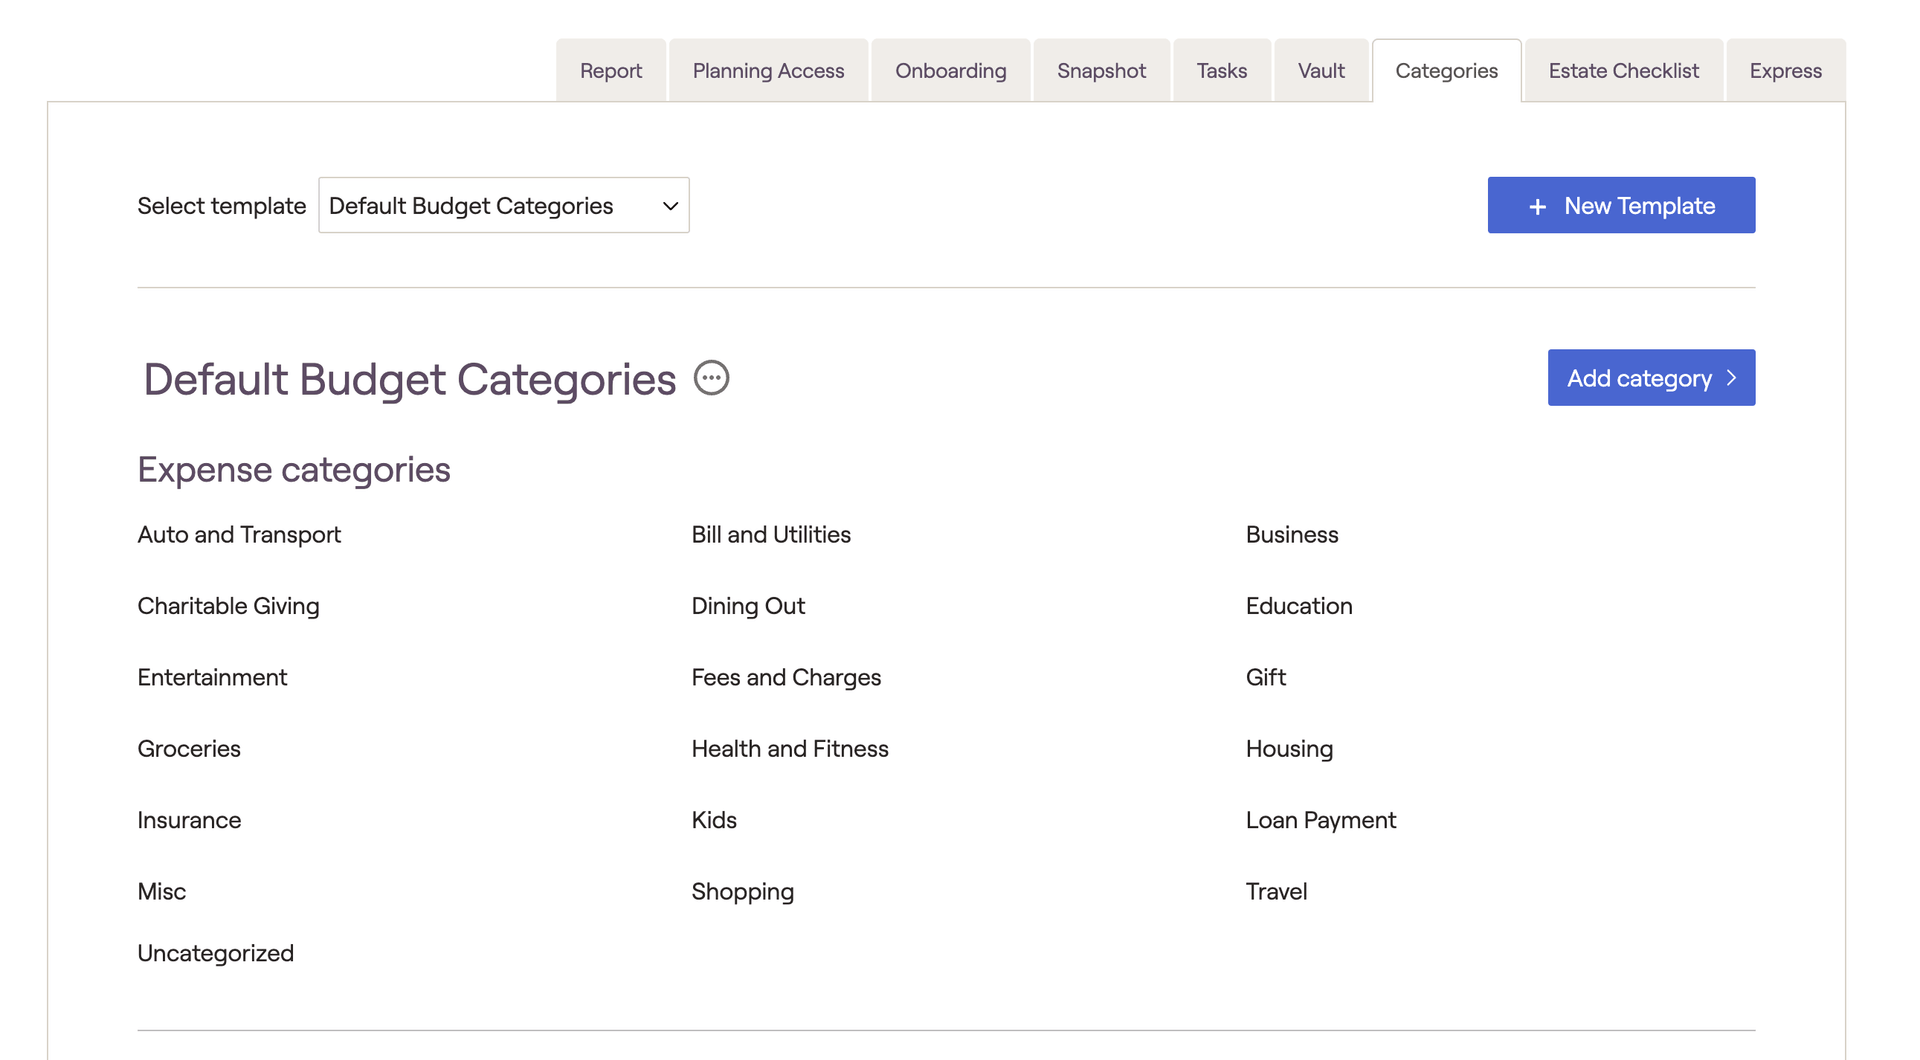Switch to the Vault tab
Screen dimensions: 1920x1060
click(x=1320, y=71)
